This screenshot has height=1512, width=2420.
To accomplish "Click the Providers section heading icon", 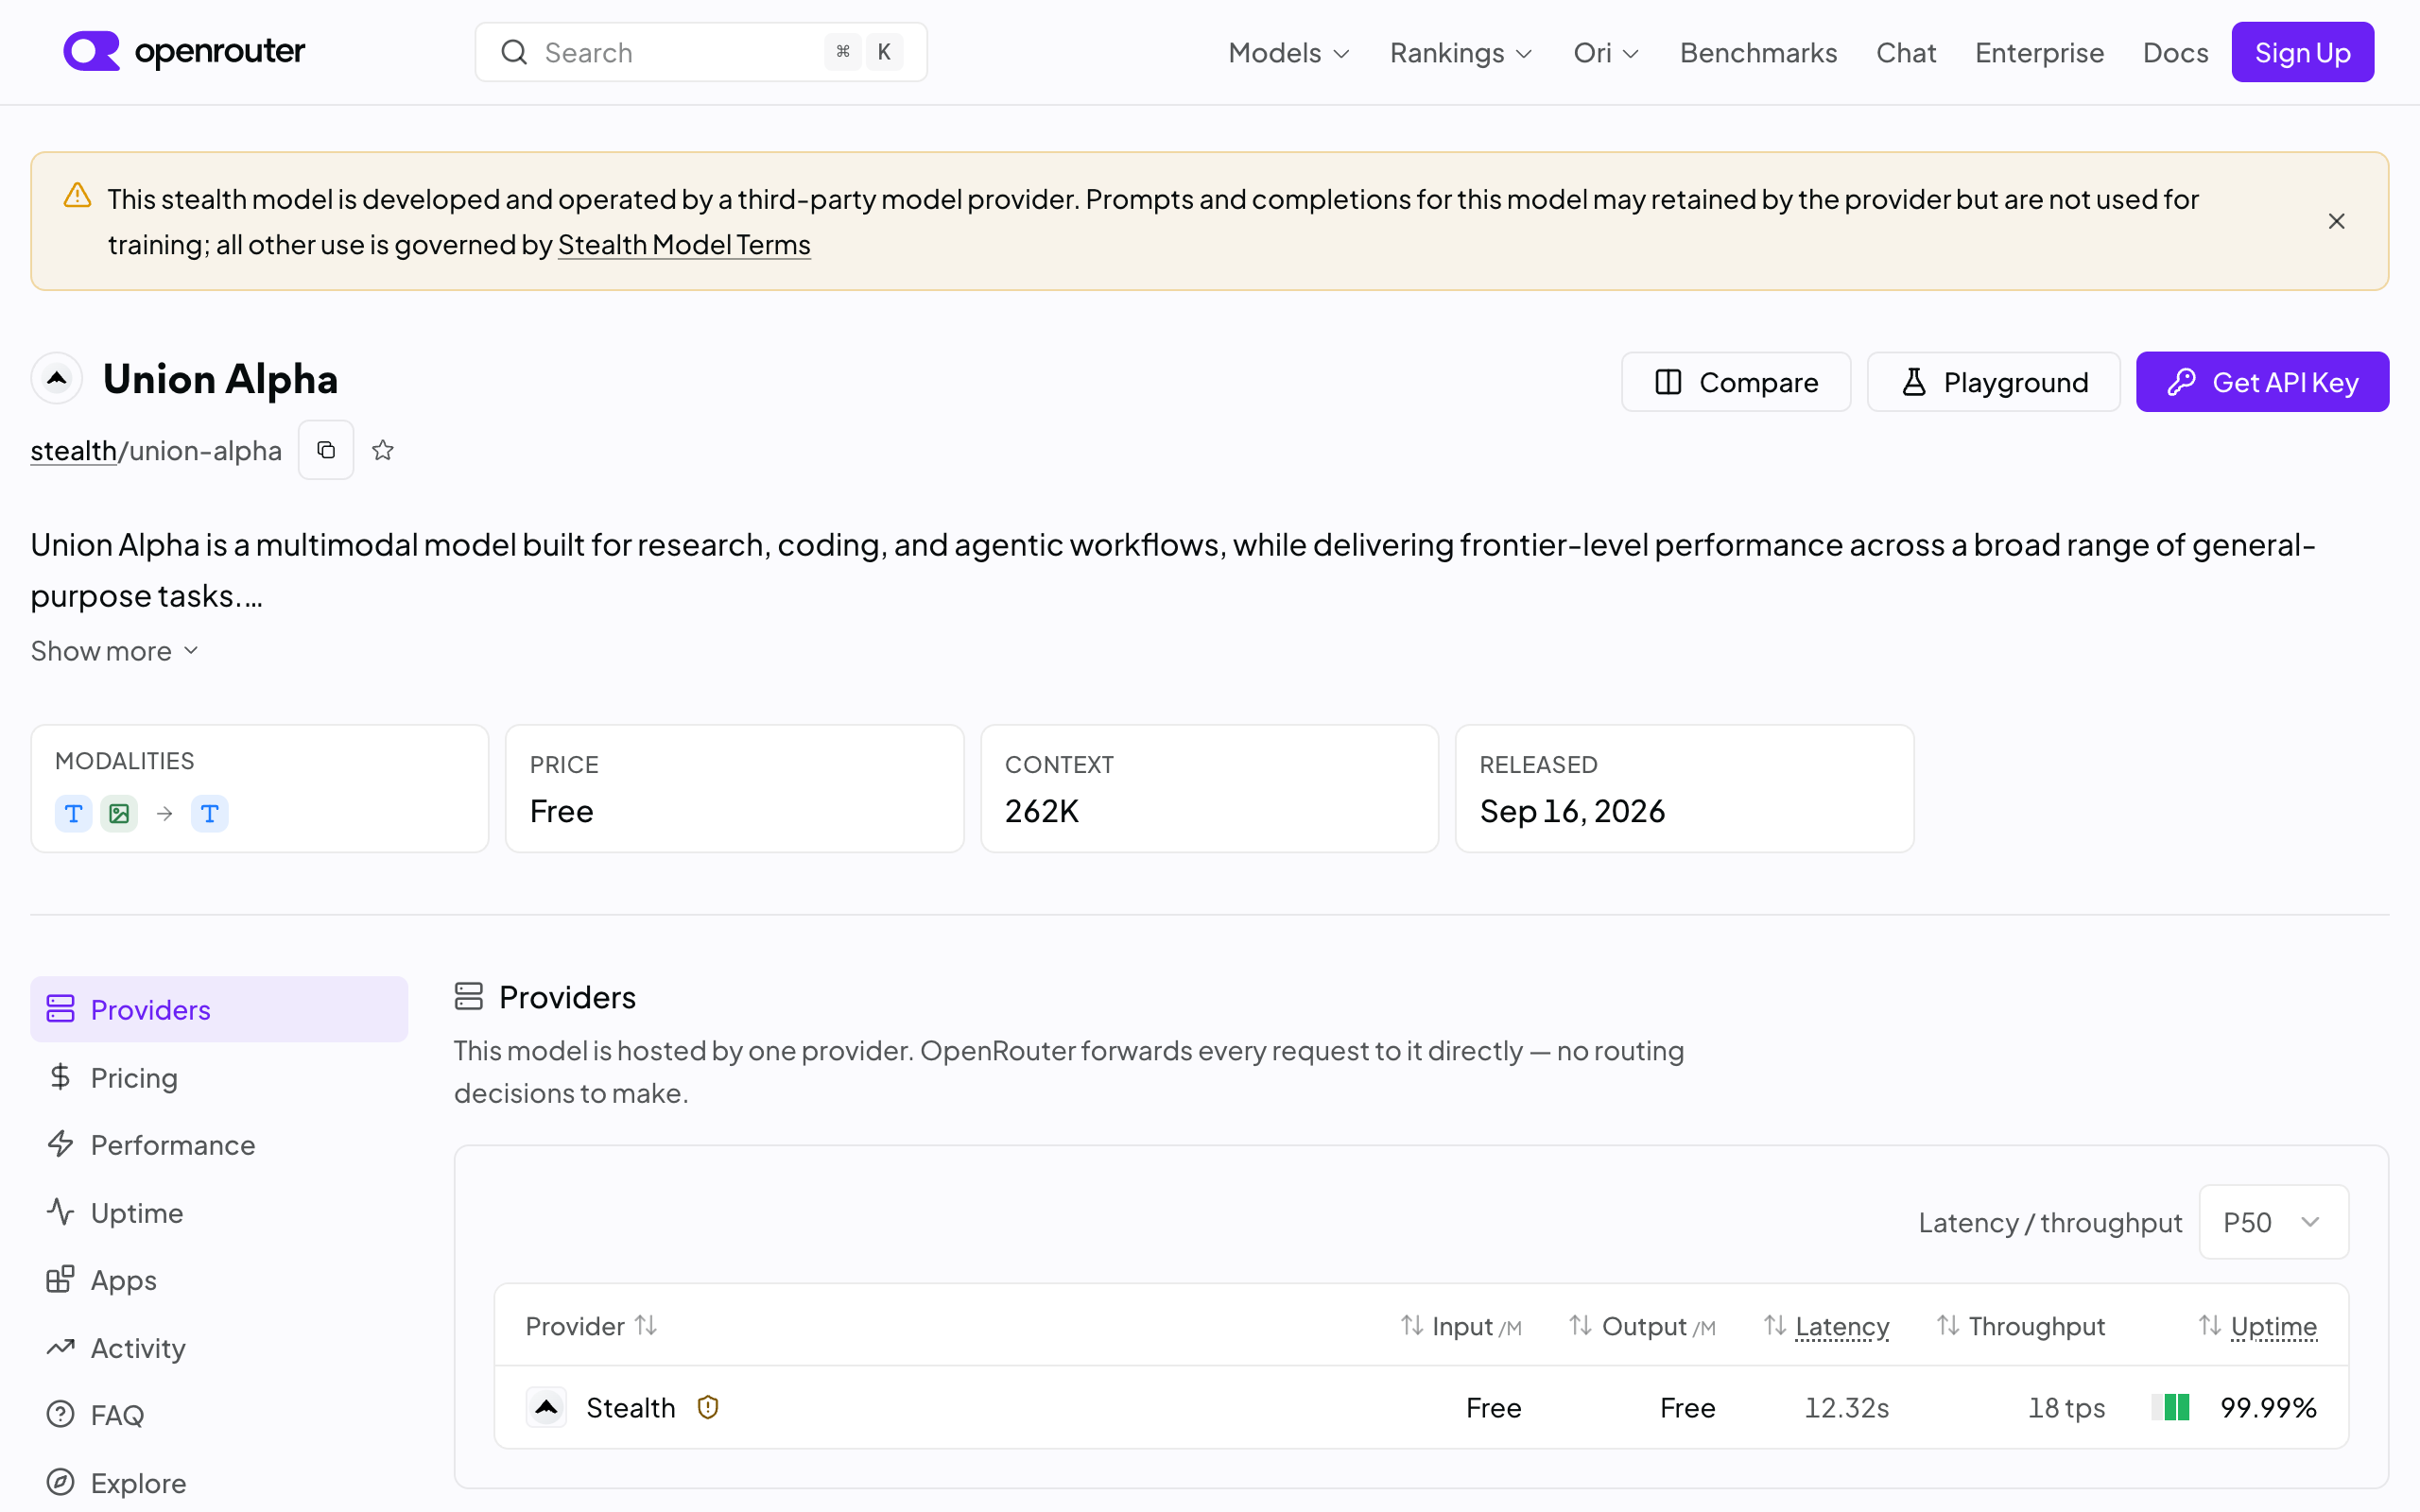I will click(x=468, y=996).
